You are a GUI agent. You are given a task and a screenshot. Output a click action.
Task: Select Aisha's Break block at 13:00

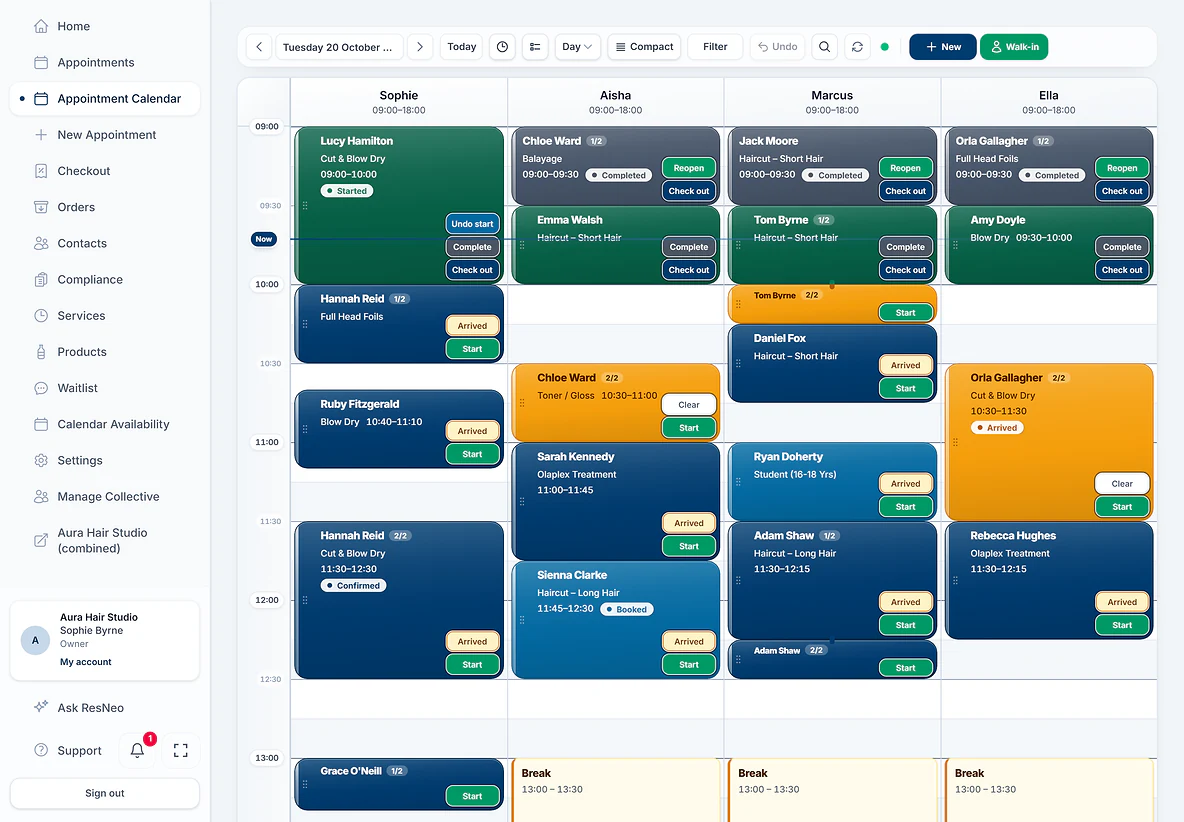click(x=615, y=790)
